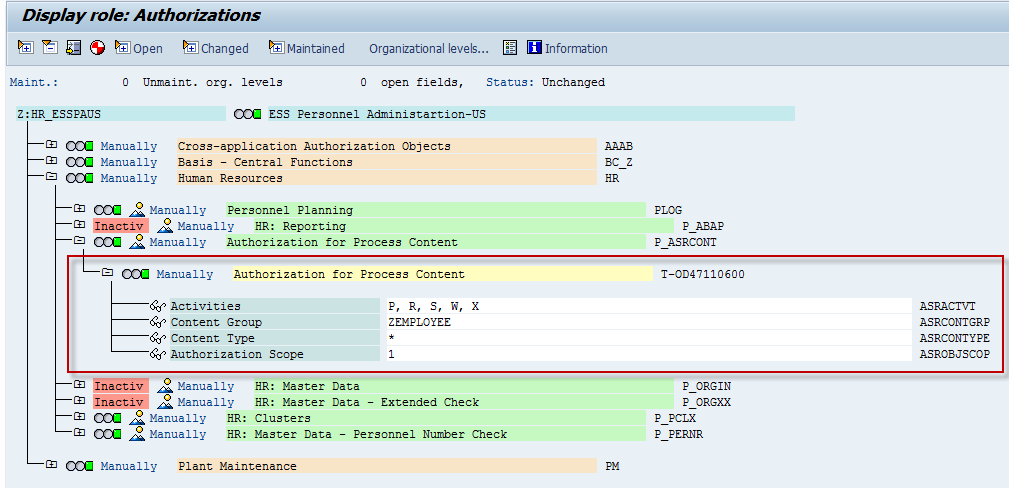Image resolution: width=1009 pixels, height=488 pixels.
Task: Click the ASRCONTGRP field name
Action: click(955, 323)
